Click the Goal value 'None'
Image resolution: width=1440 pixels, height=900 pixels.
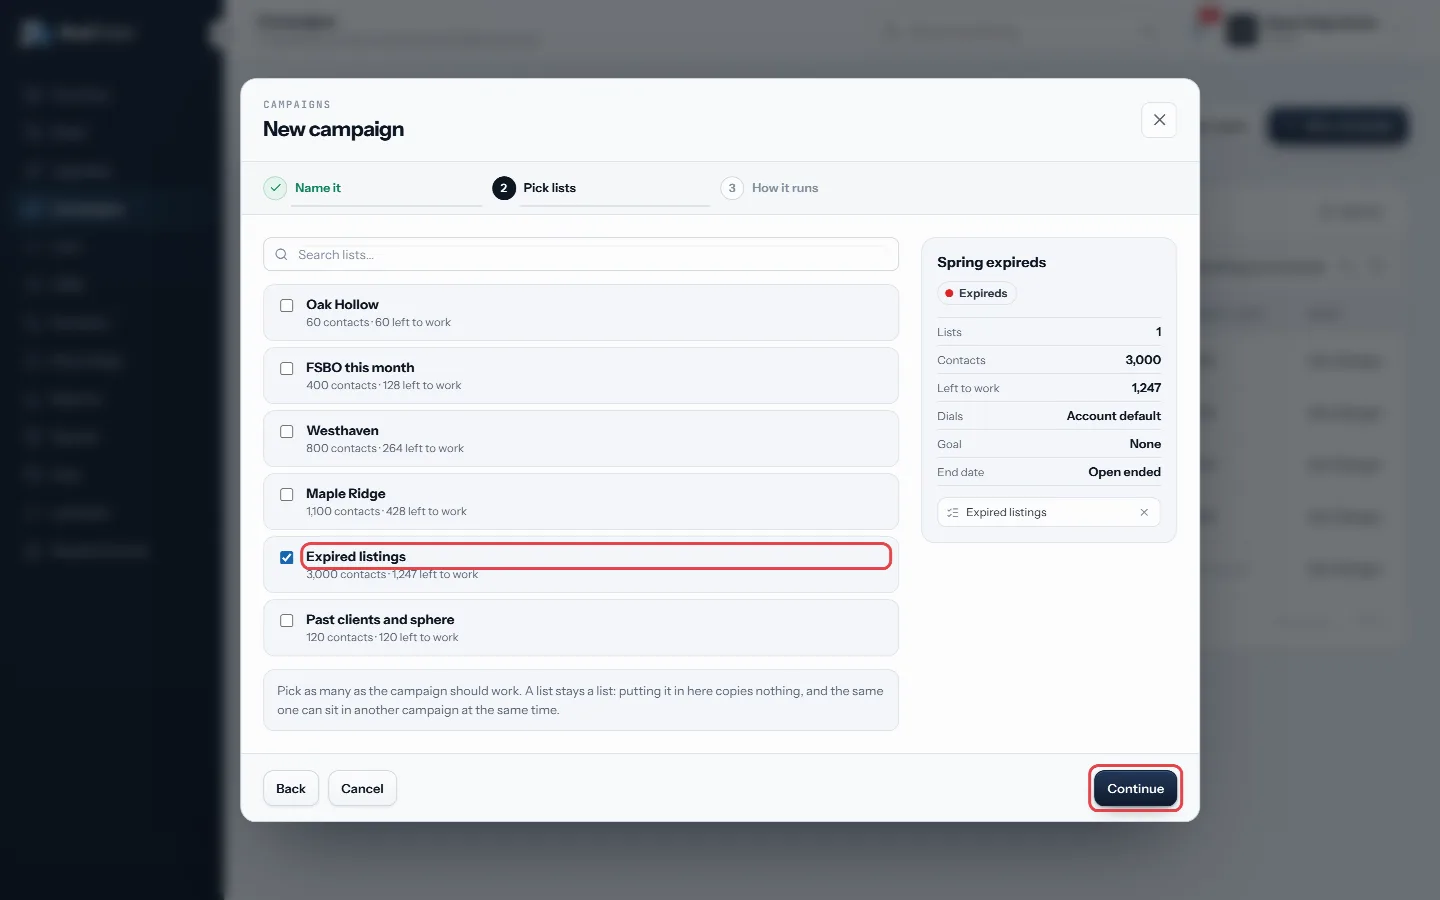pos(1145,444)
